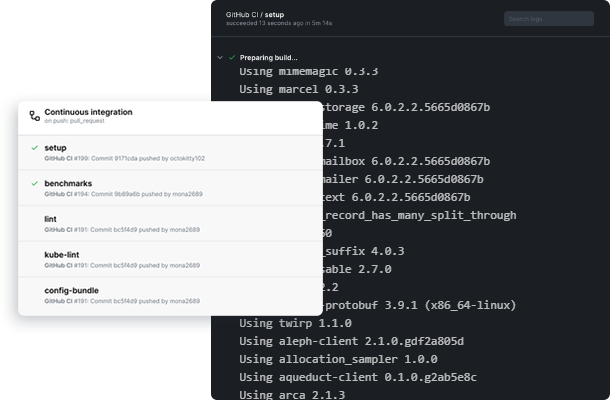Select the setup job row
Screen dimensions: 610x400
(x=170, y=153)
